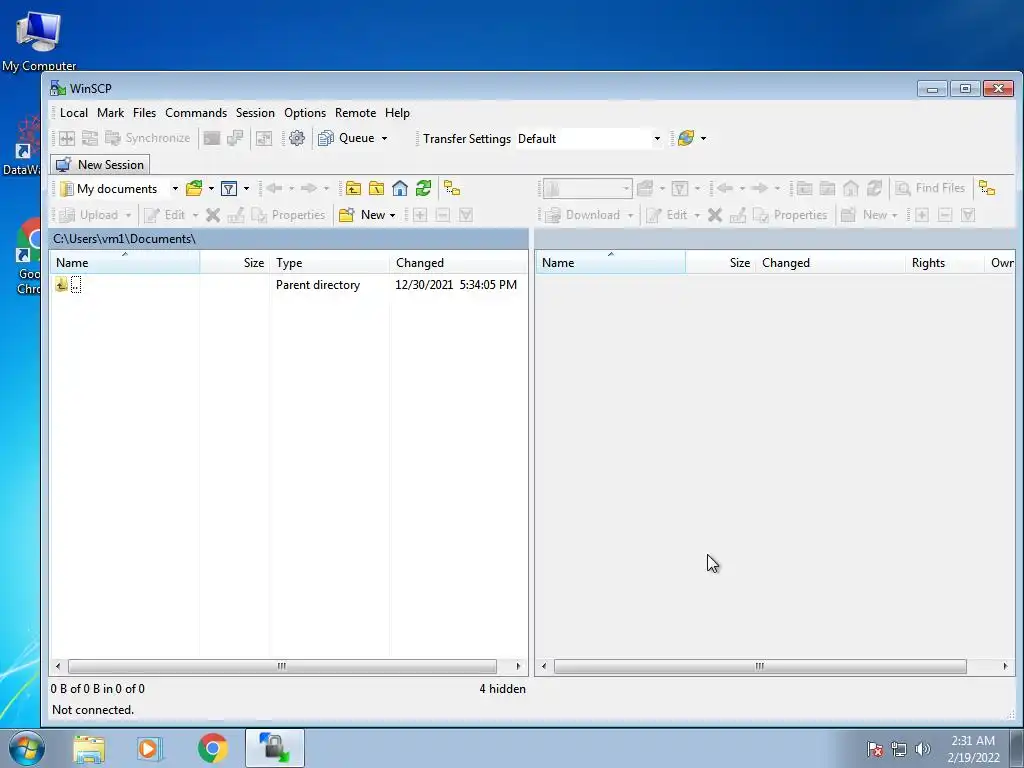Toggle the local directory tree icon
The width and height of the screenshot is (1024, 768).
point(452,189)
